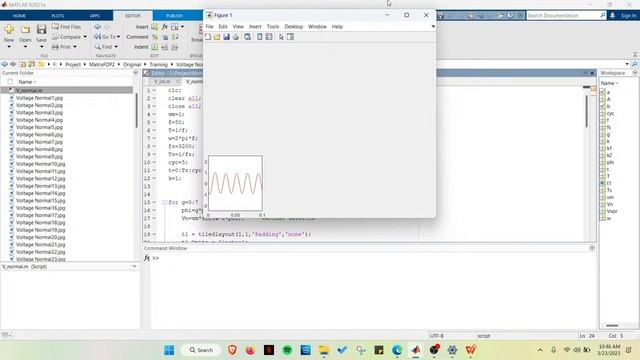Image resolution: width=640 pixels, height=360 pixels.
Task: Select the Edit Plot arrow tool in Figure 1
Action: point(281,37)
